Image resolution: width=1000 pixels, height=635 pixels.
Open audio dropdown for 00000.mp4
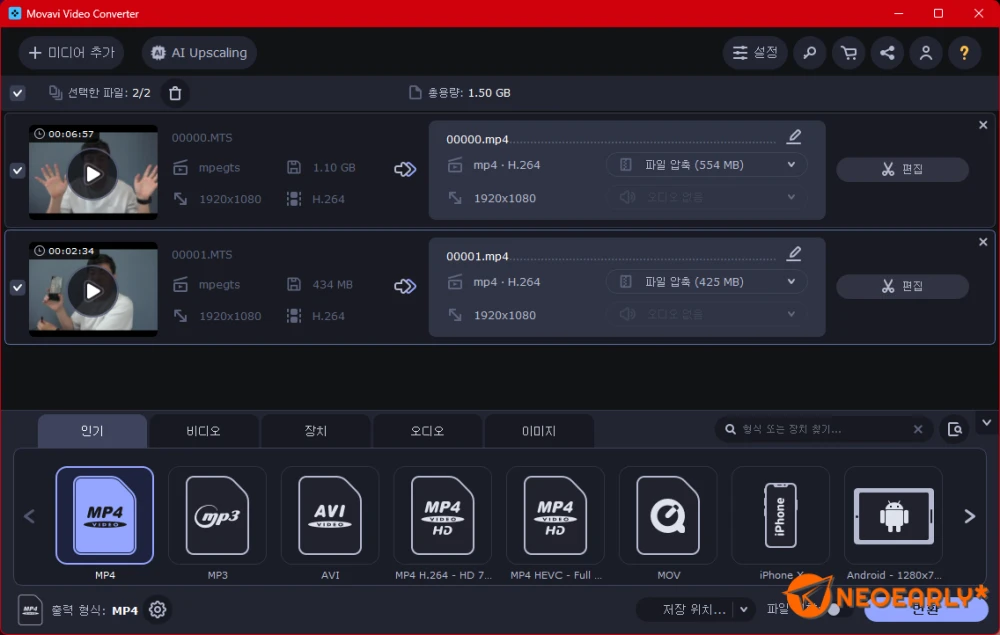(x=707, y=197)
